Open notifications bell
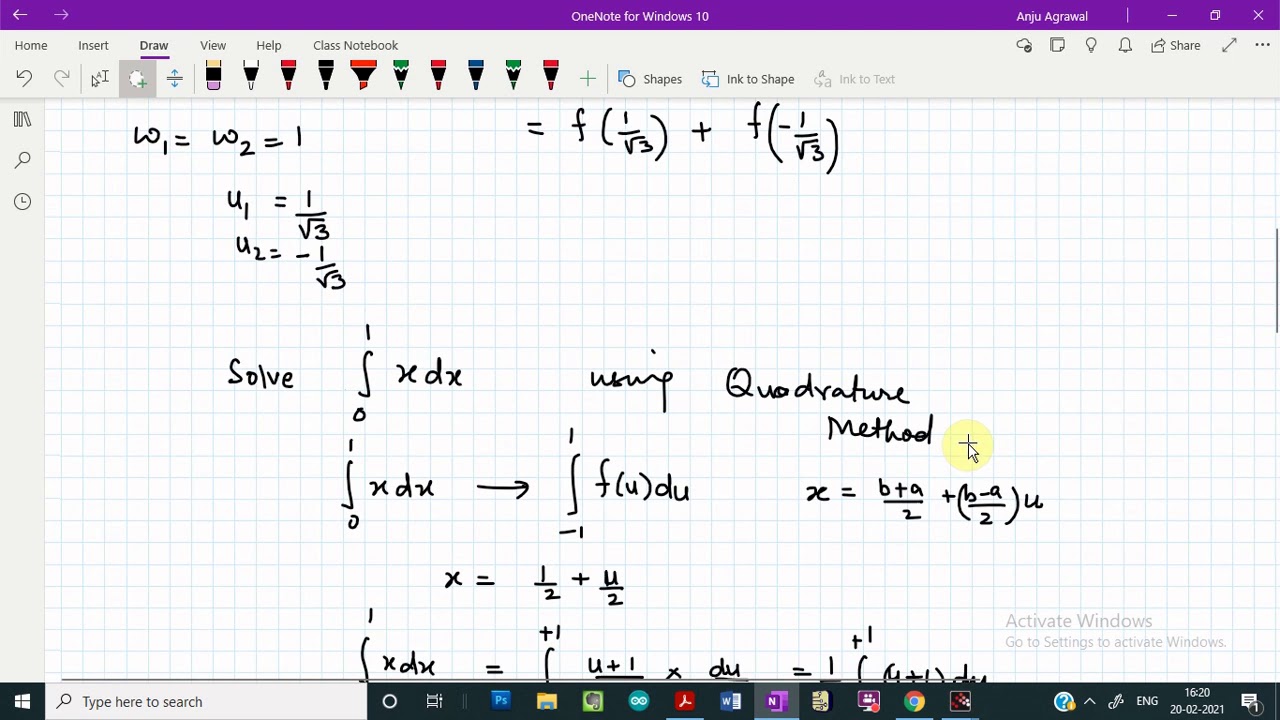1280x720 pixels. click(x=1125, y=45)
